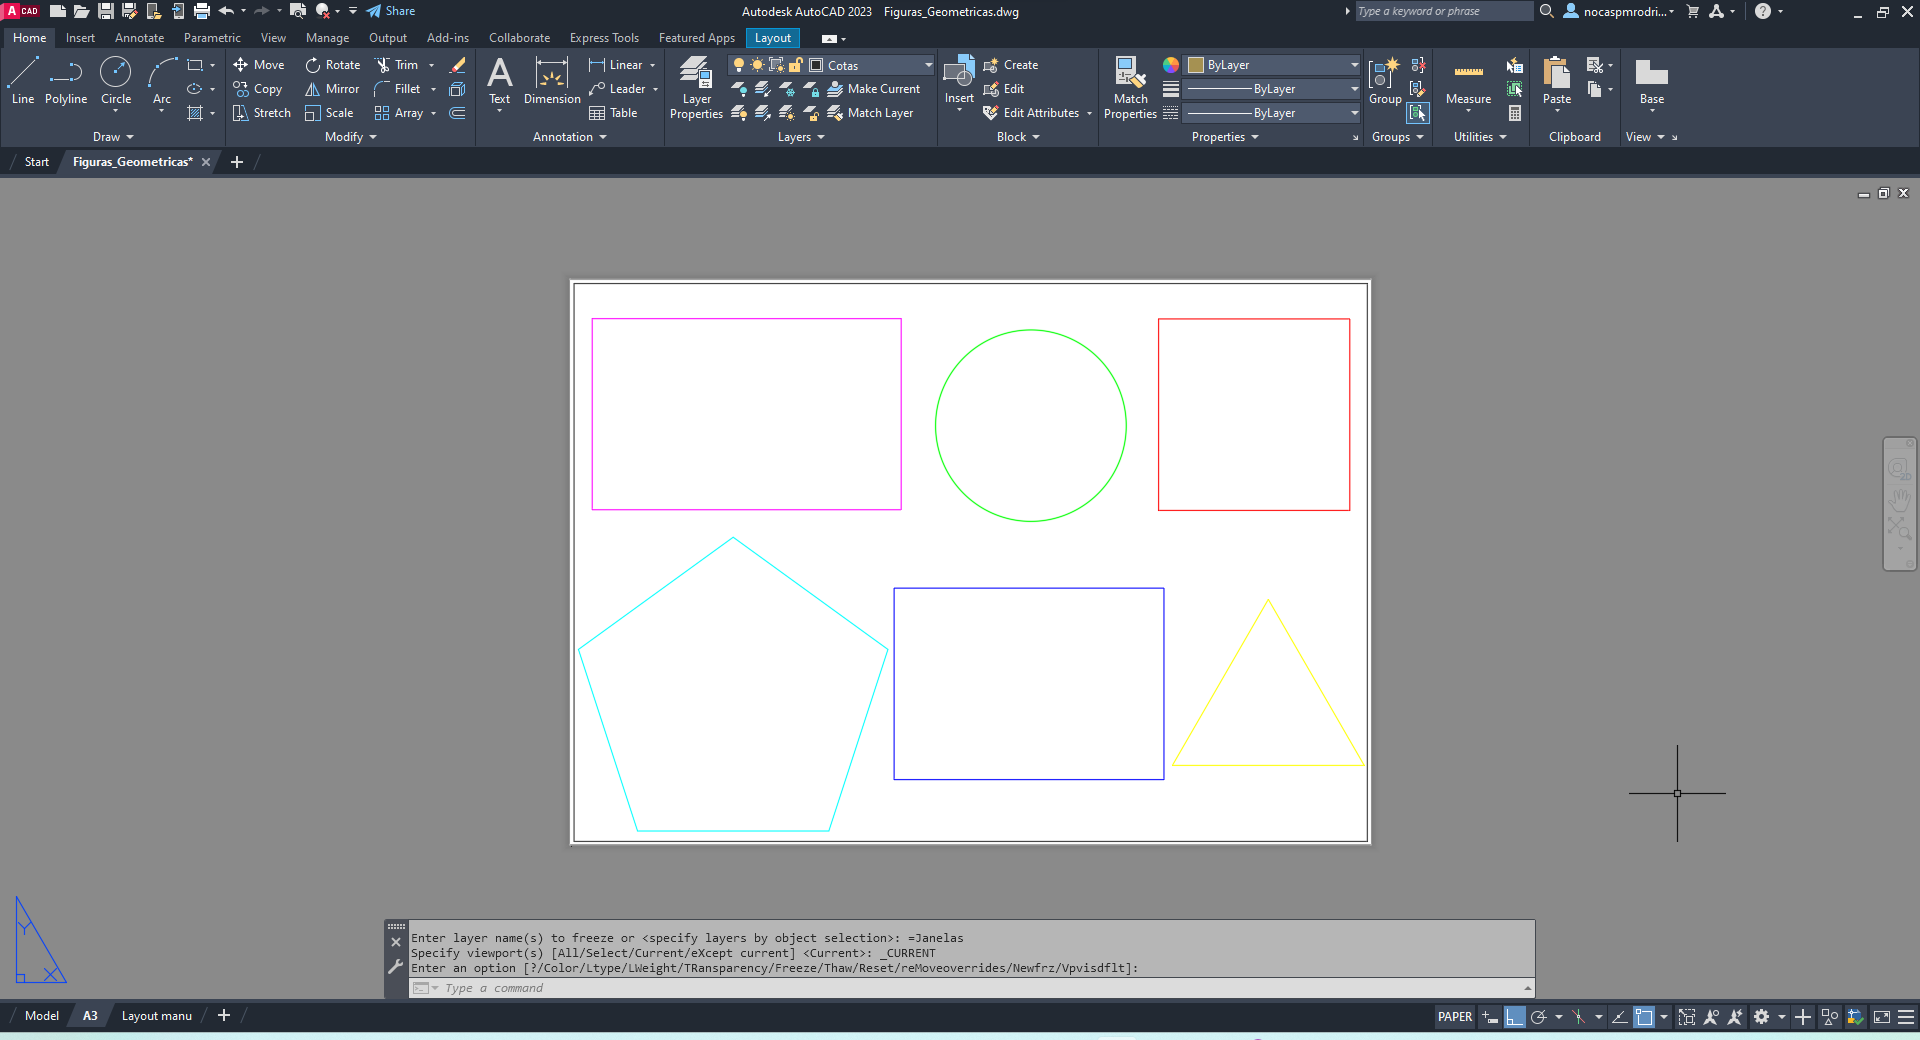
Task: Expand the Annotation panel
Action: pyautogui.click(x=569, y=137)
